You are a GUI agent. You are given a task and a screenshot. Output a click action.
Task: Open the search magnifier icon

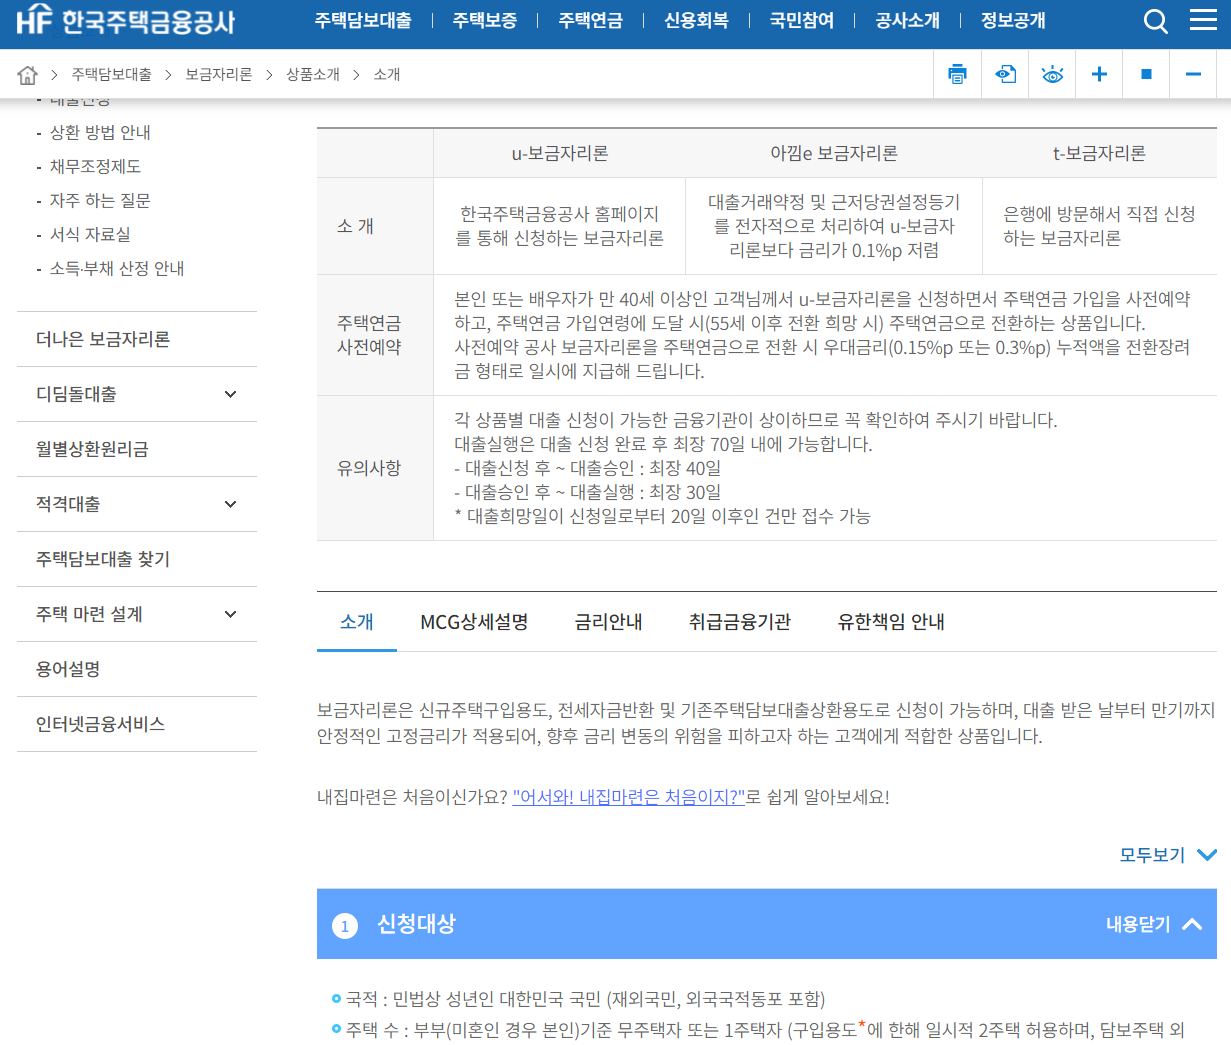coord(1155,21)
